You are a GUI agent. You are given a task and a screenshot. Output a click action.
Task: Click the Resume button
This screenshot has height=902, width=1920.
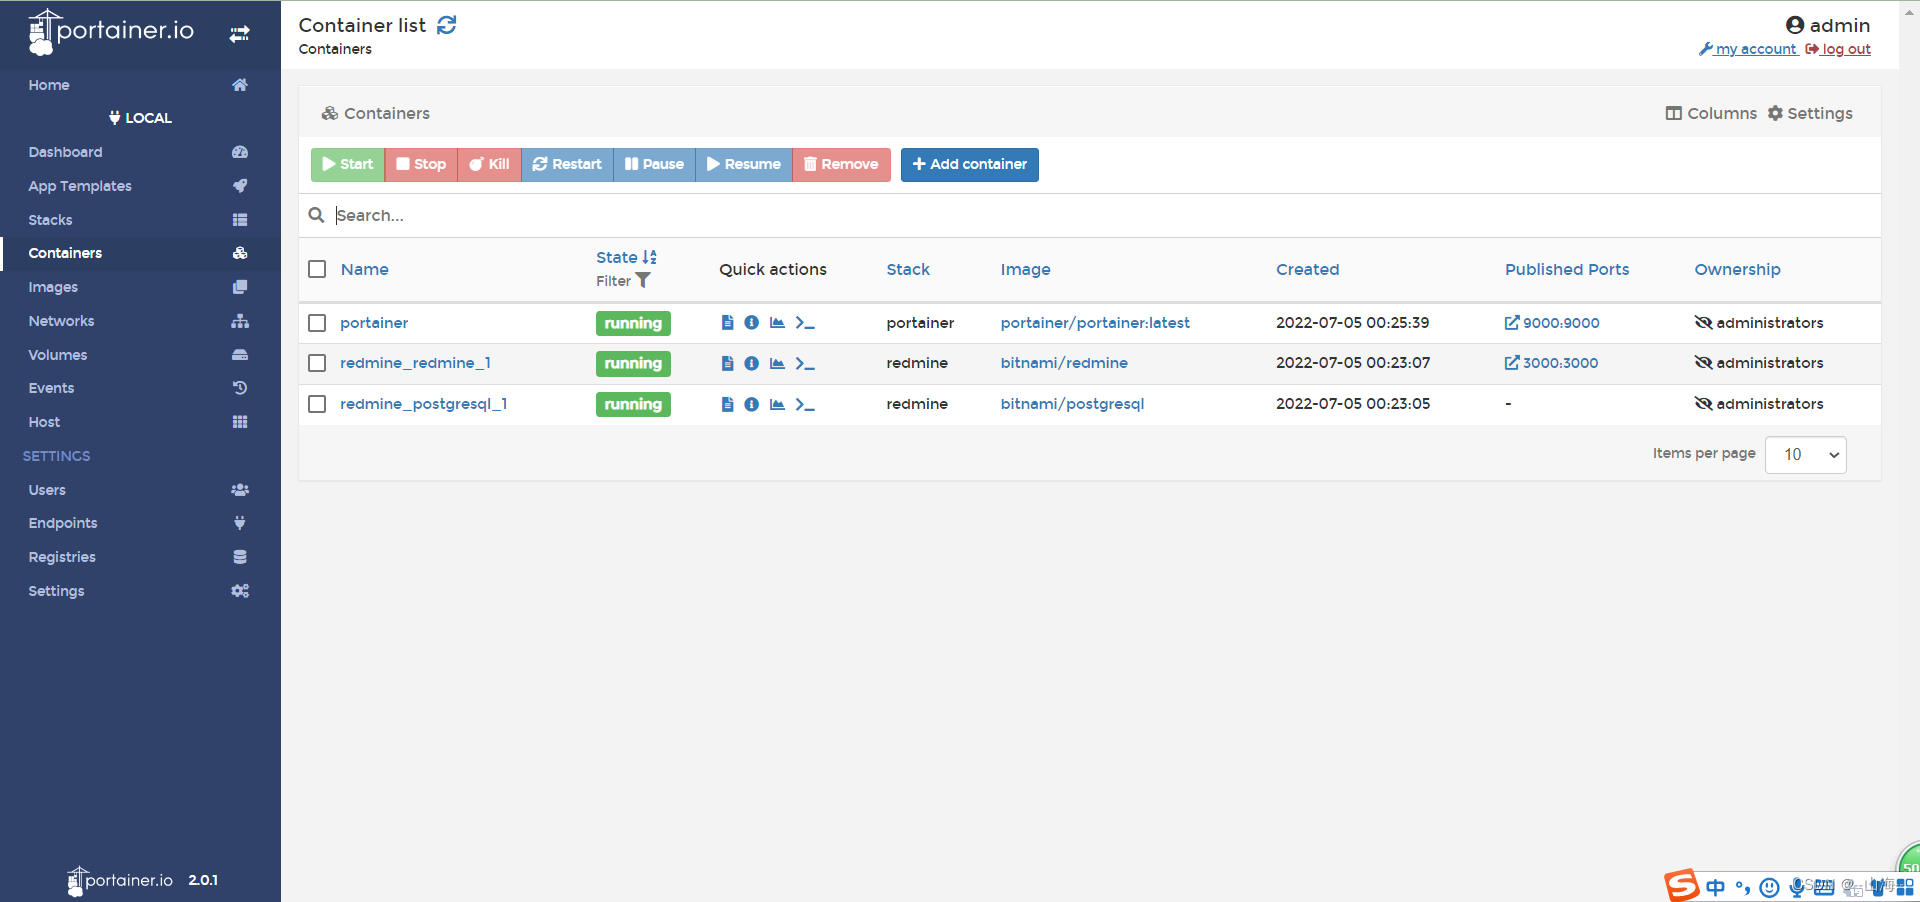pyautogui.click(x=744, y=164)
